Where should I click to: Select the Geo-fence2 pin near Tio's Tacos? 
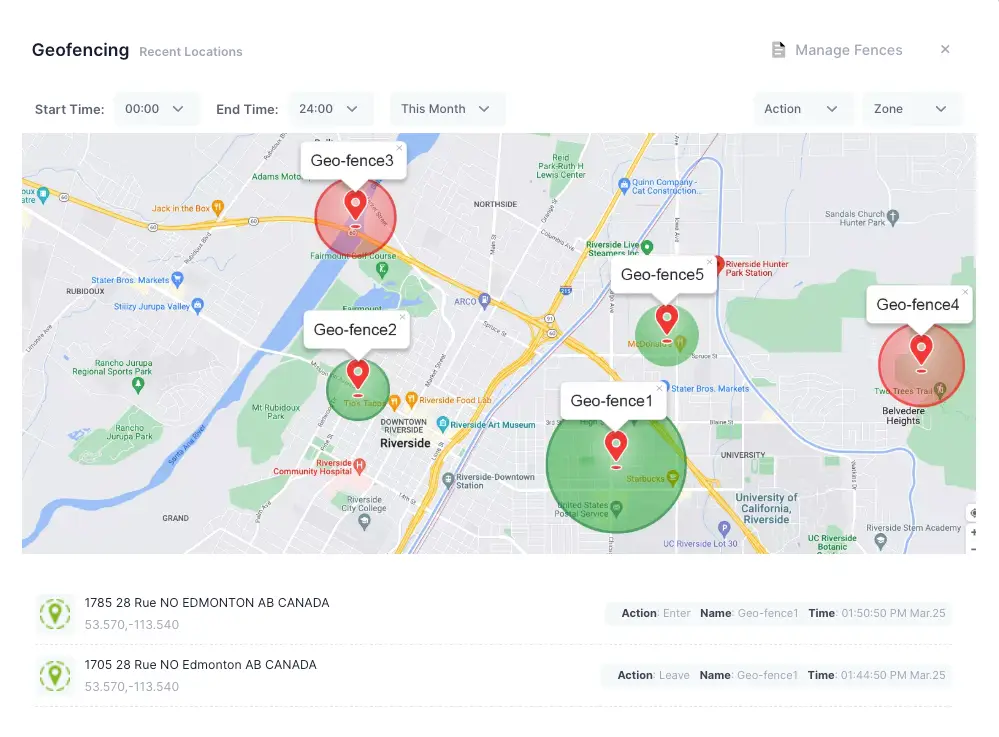(358, 375)
